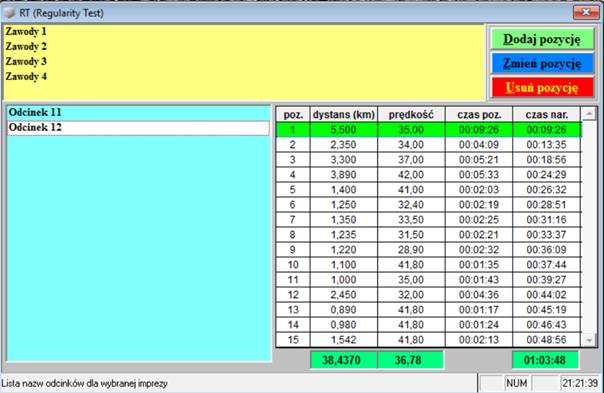This screenshot has width=604, height=393.
Task: Click the red Usuń pozycję button
Action: 542,87
